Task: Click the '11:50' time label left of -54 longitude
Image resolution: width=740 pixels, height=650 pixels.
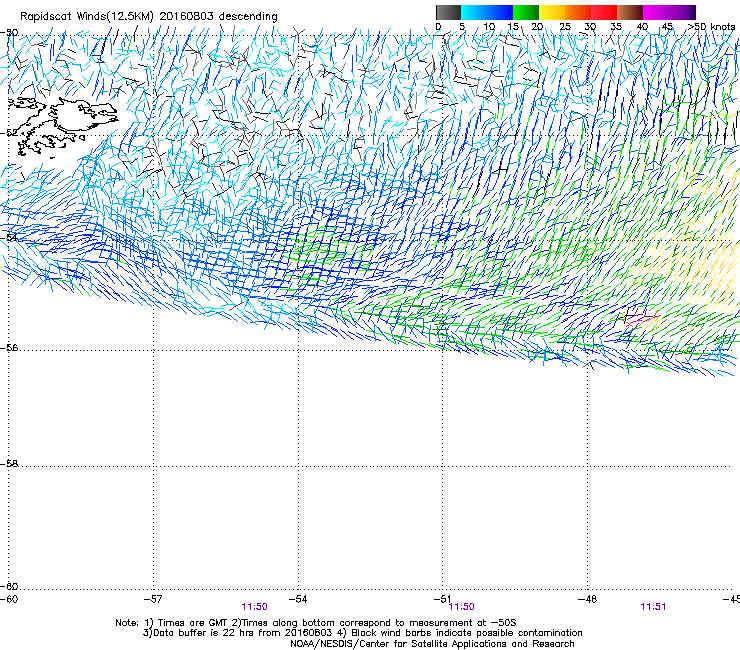Action: pyautogui.click(x=254, y=607)
